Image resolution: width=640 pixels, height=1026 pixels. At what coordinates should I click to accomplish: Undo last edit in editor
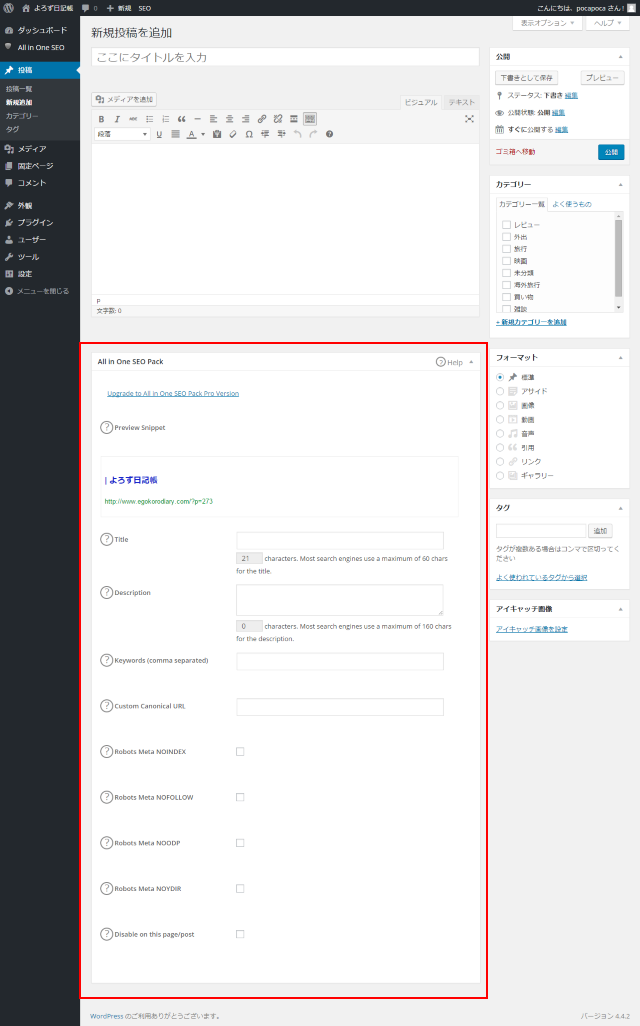[297, 134]
